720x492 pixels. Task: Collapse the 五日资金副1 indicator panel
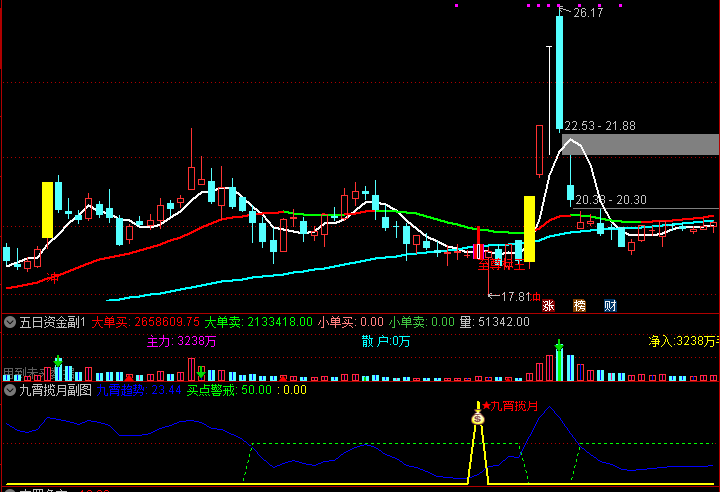tap(9, 322)
